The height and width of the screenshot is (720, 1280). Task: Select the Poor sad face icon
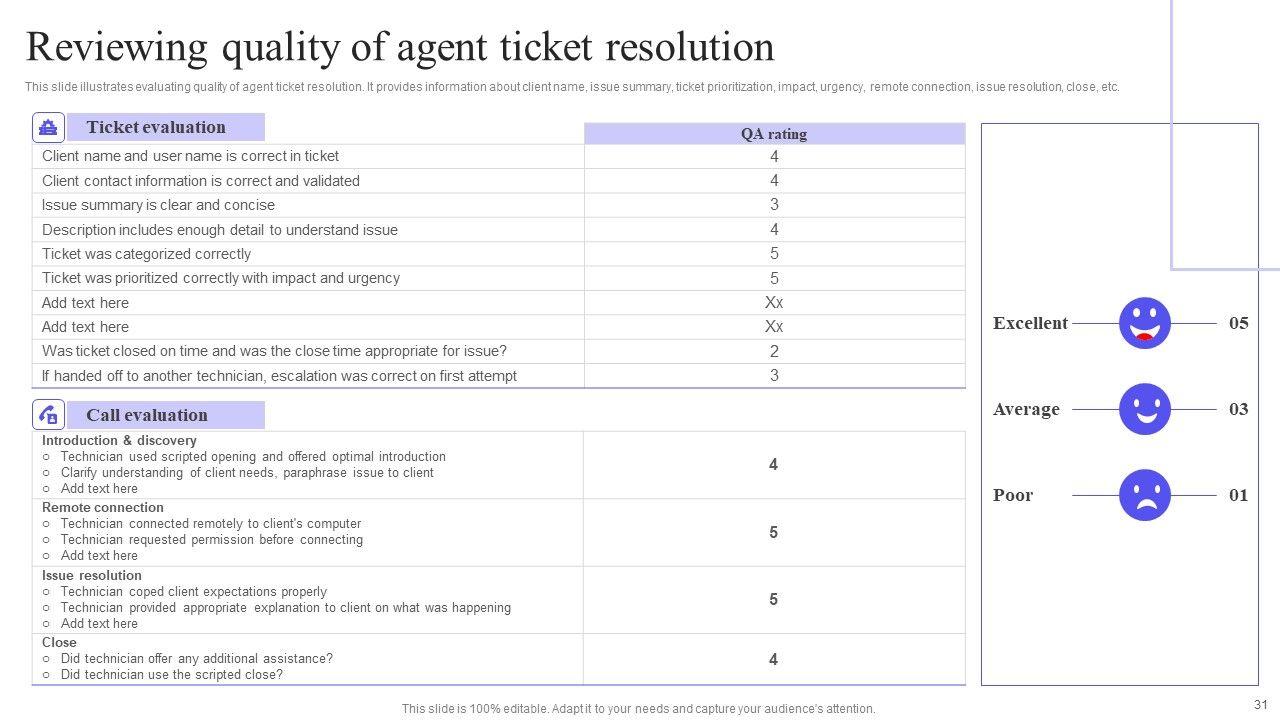coord(1145,495)
